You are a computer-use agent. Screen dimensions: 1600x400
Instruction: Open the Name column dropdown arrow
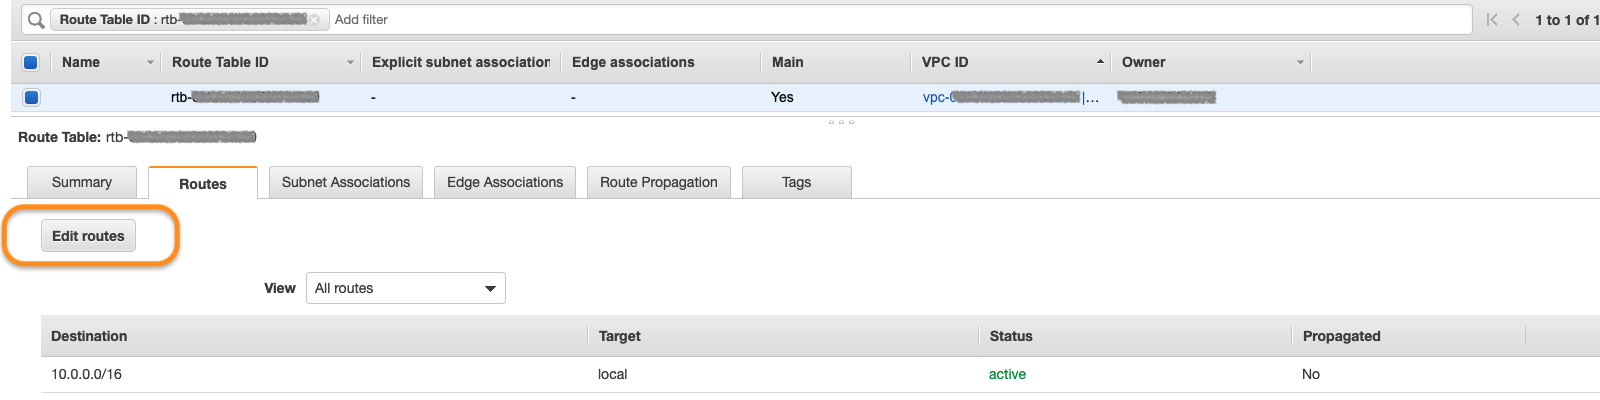150,62
